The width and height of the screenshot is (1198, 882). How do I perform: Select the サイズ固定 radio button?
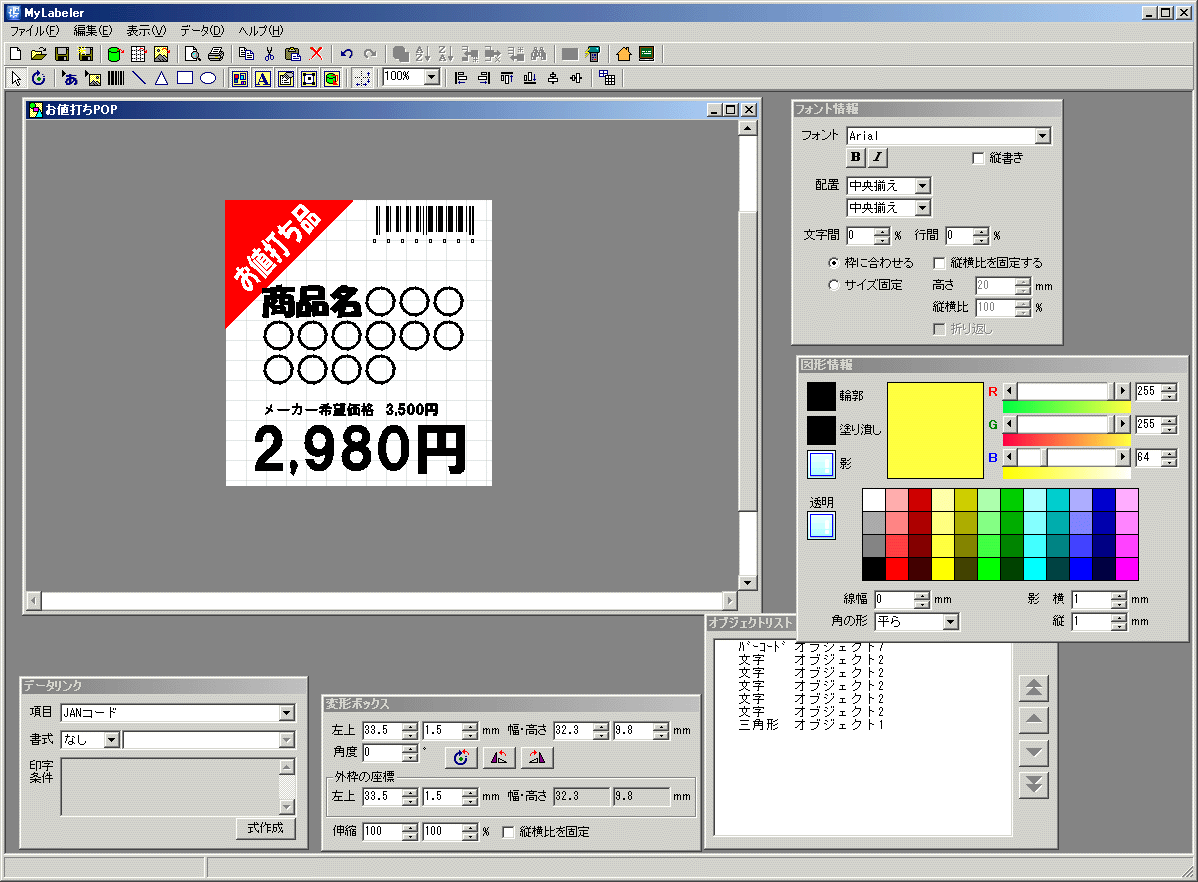(x=834, y=285)
